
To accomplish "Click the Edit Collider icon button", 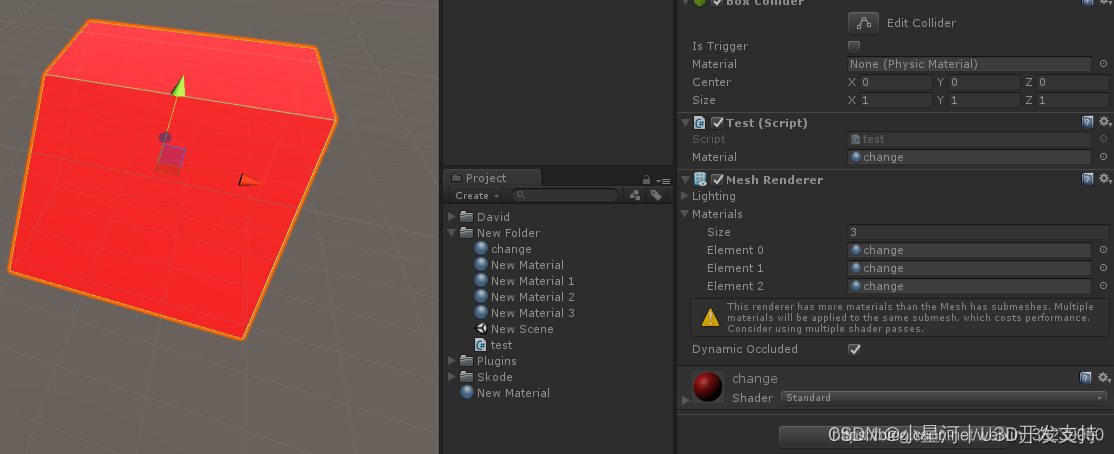I will coord(863,23).
